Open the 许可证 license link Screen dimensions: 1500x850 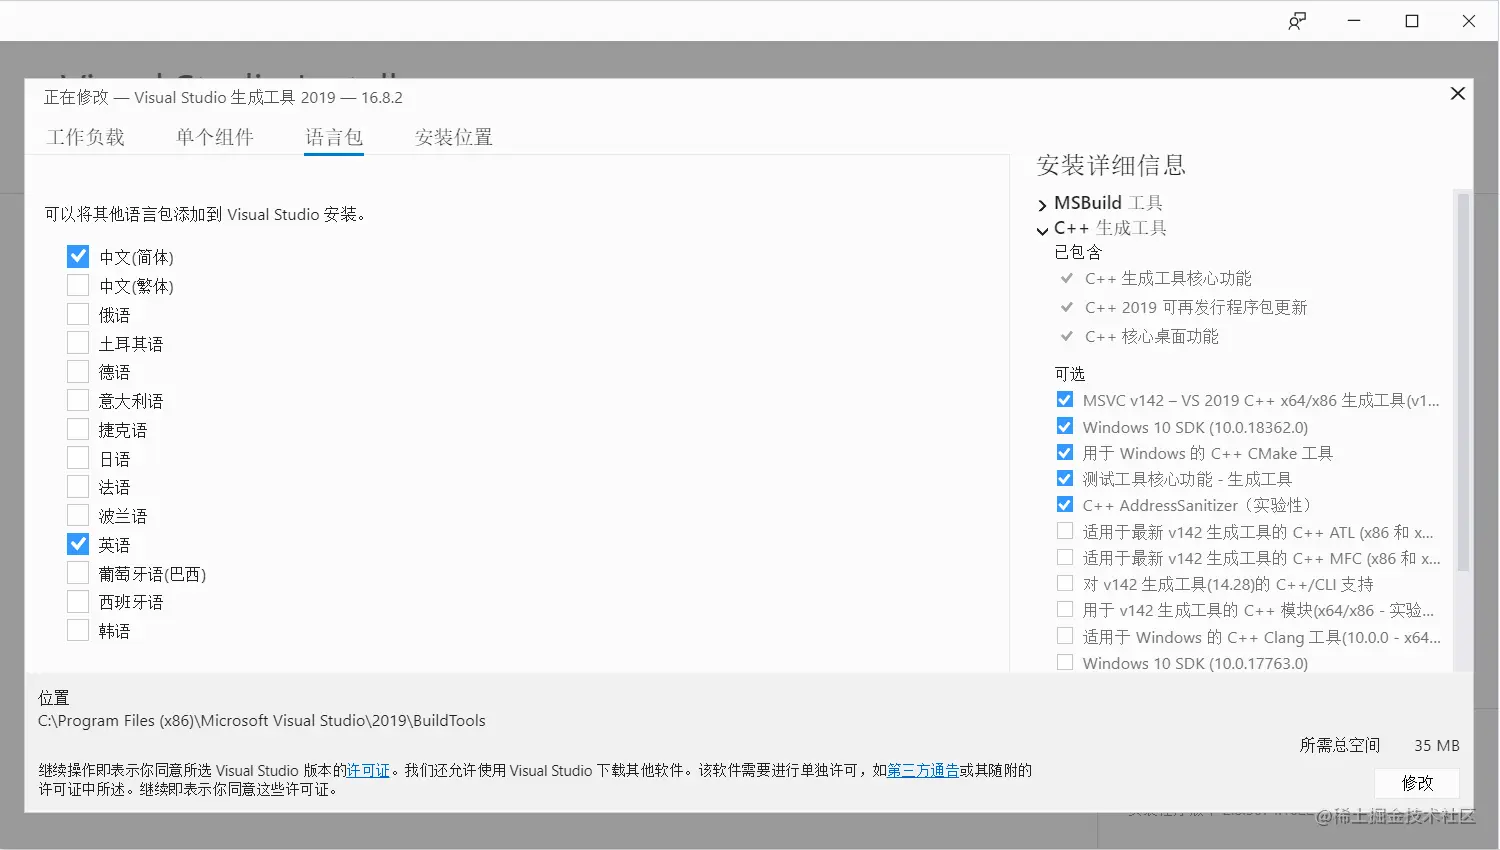(368, 770)
